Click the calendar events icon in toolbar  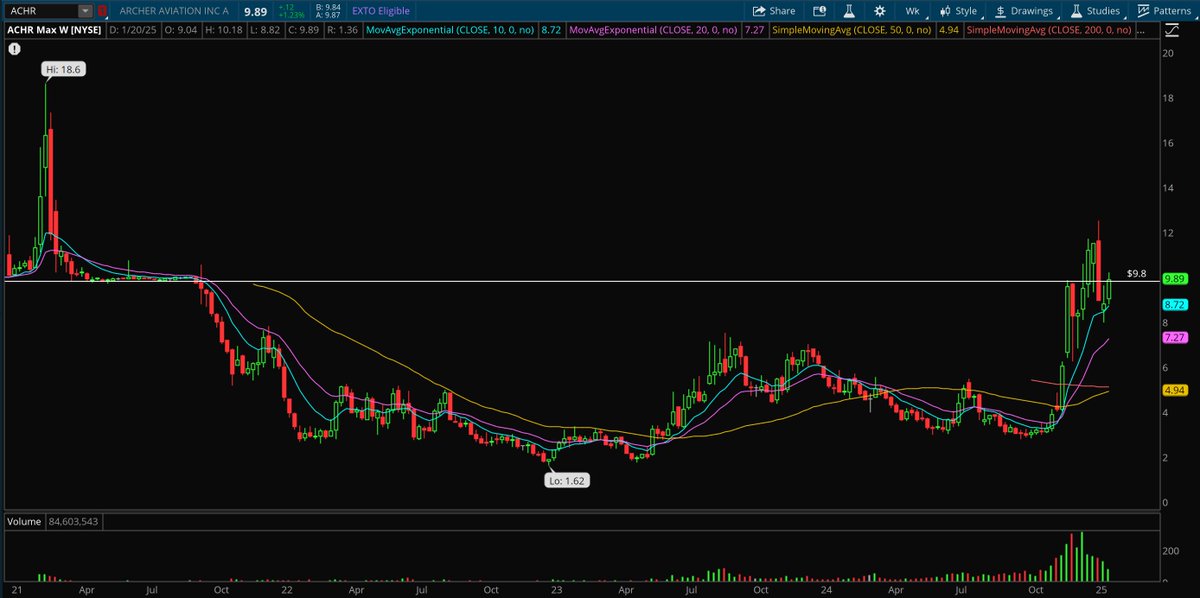820,11
